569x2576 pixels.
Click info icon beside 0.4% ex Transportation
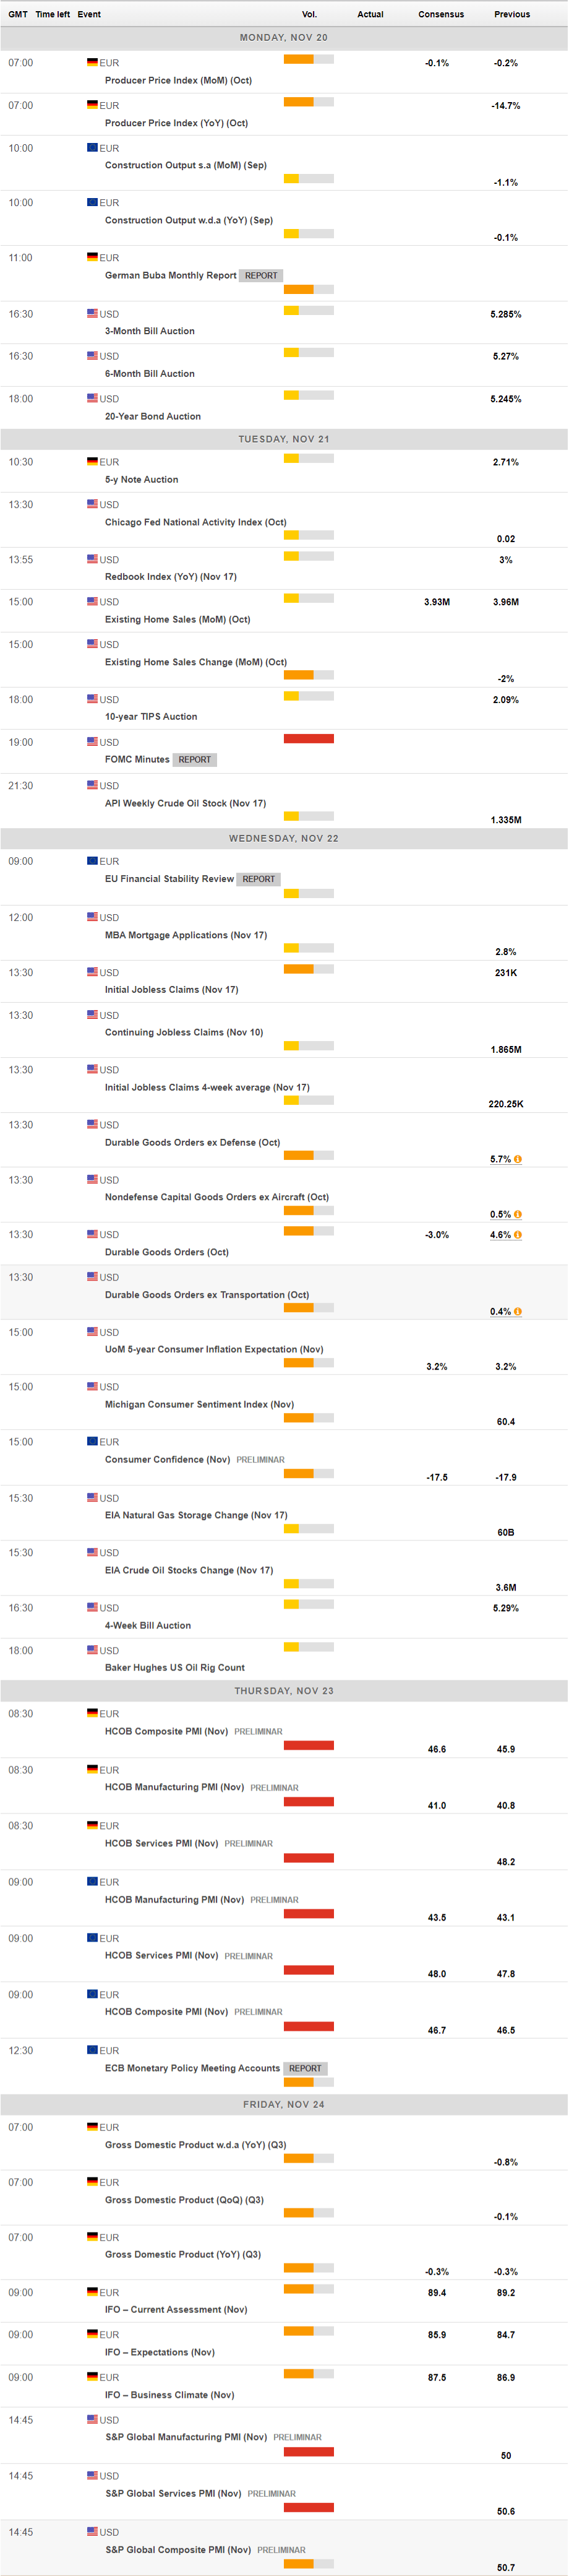tap(518, 1311)
